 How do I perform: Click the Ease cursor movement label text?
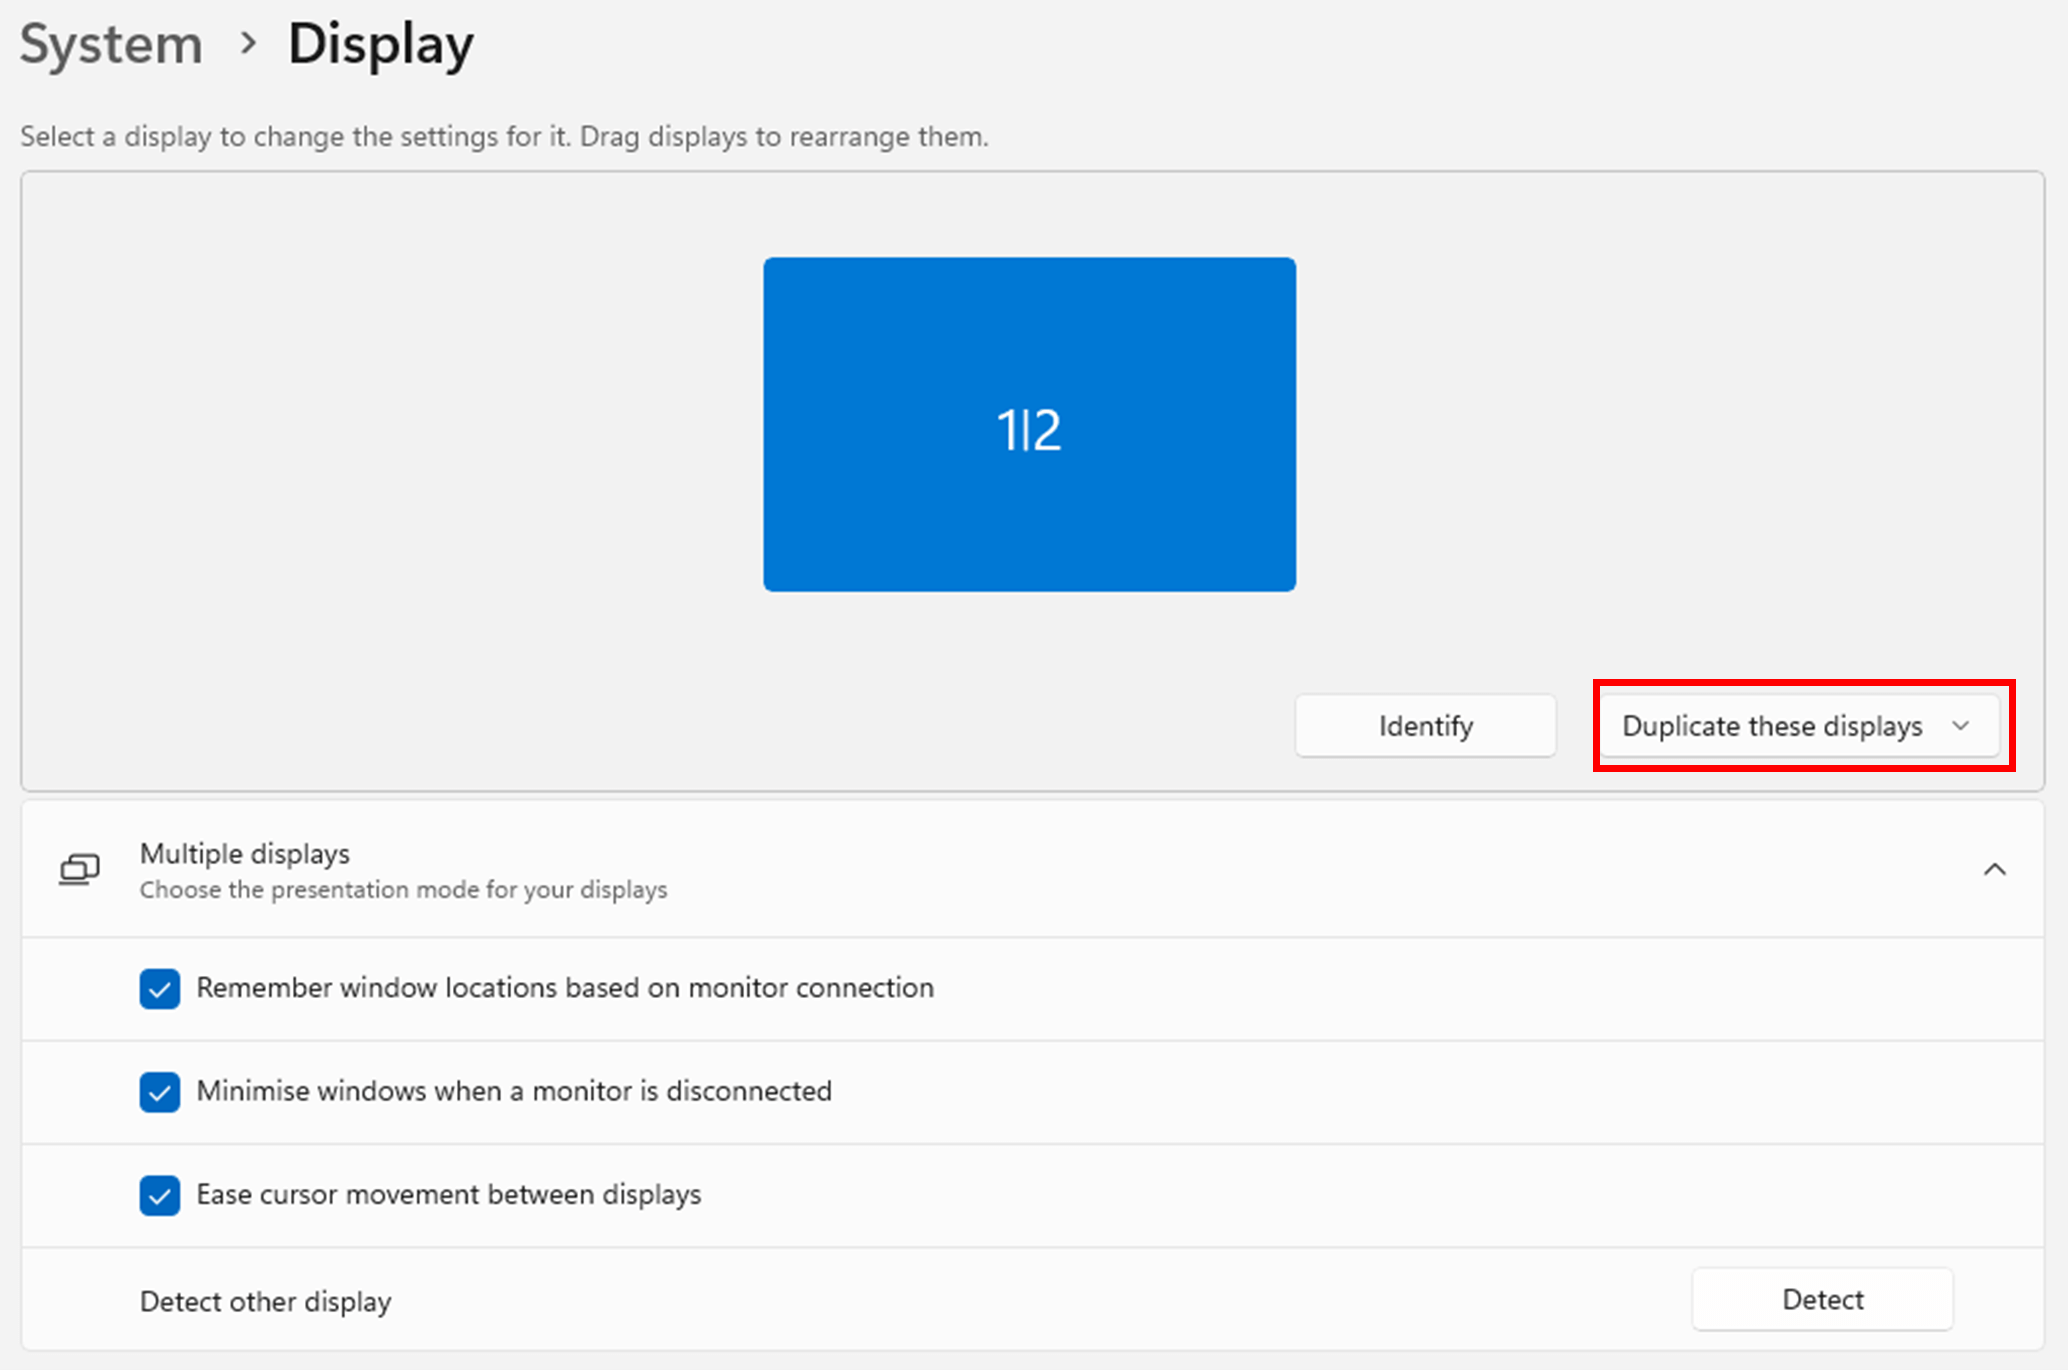click(449, 1195)
